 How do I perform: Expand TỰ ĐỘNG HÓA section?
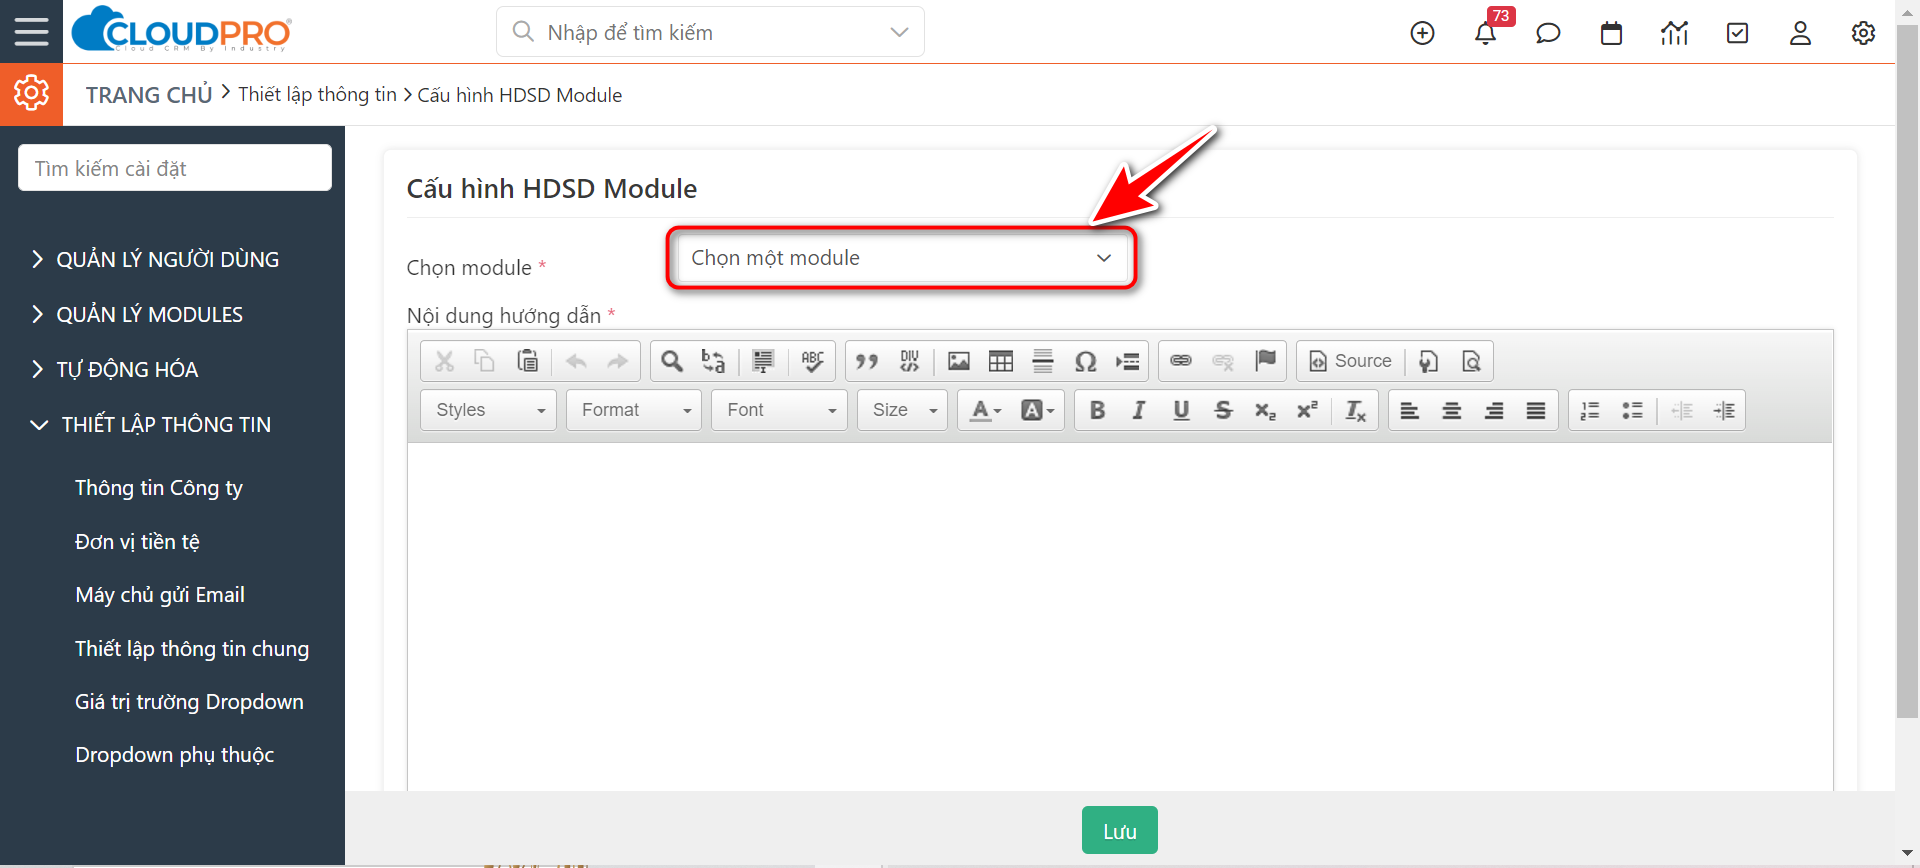click(x=114, y=370)
